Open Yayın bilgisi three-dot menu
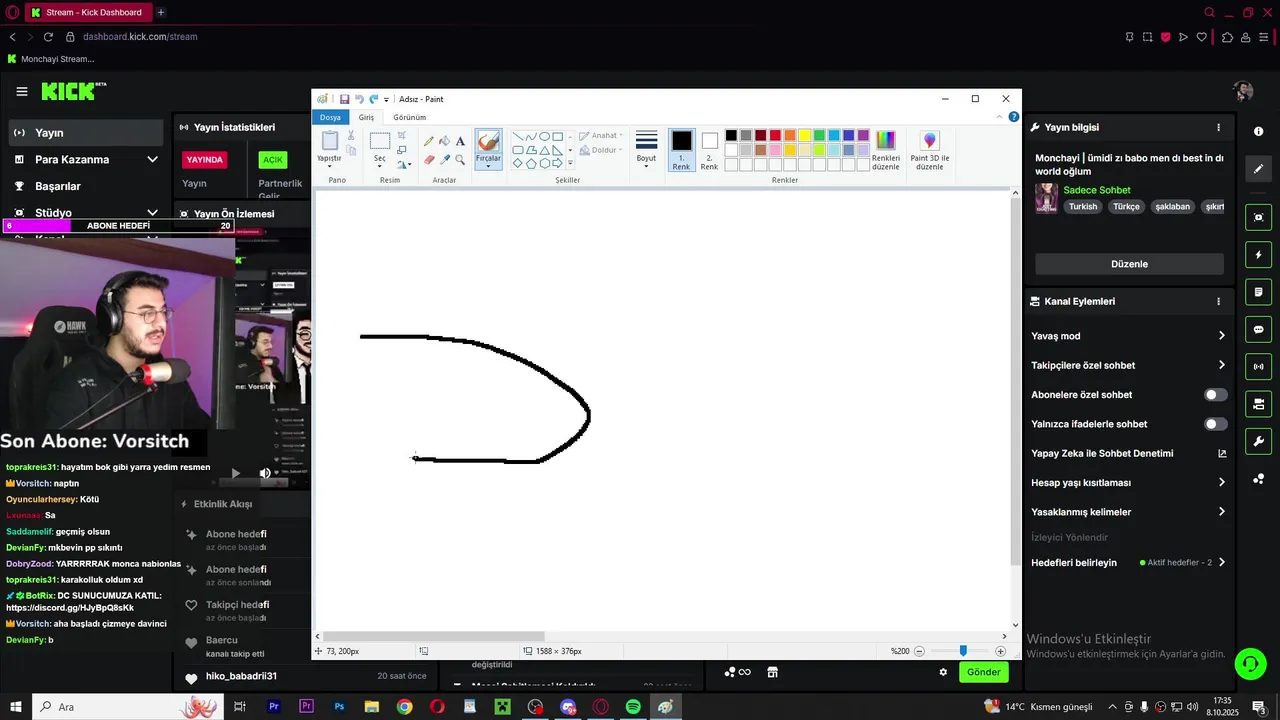 [1218, 128]
